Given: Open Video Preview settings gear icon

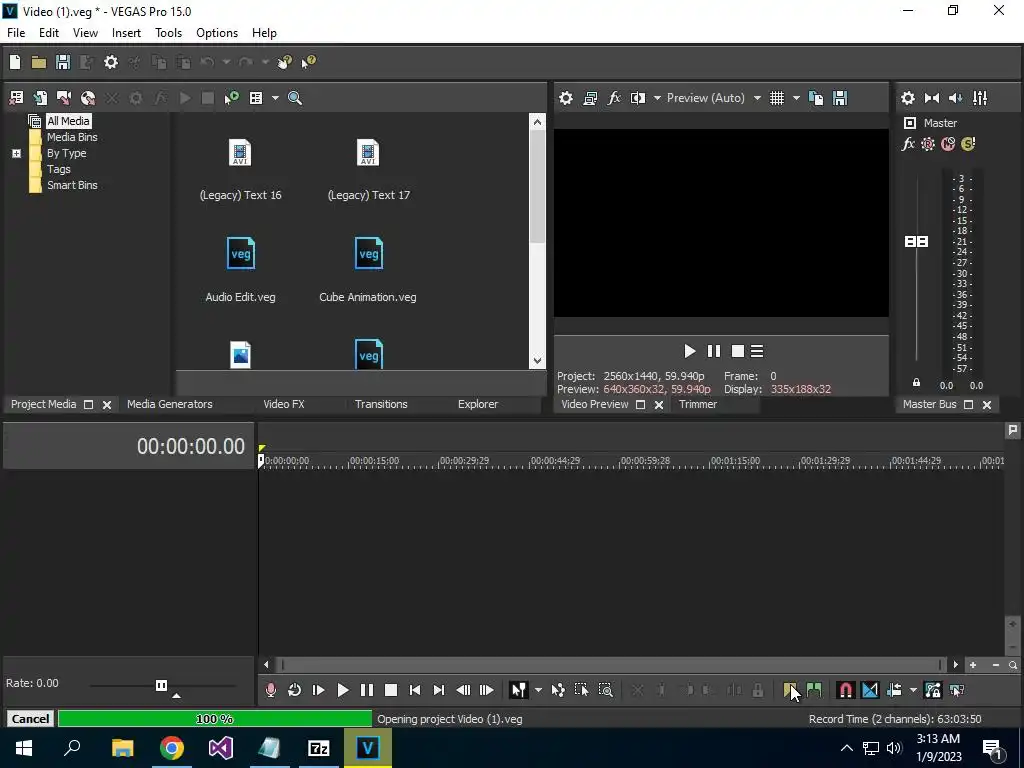Looking at the screenshot, I should [x=566, y=98].
